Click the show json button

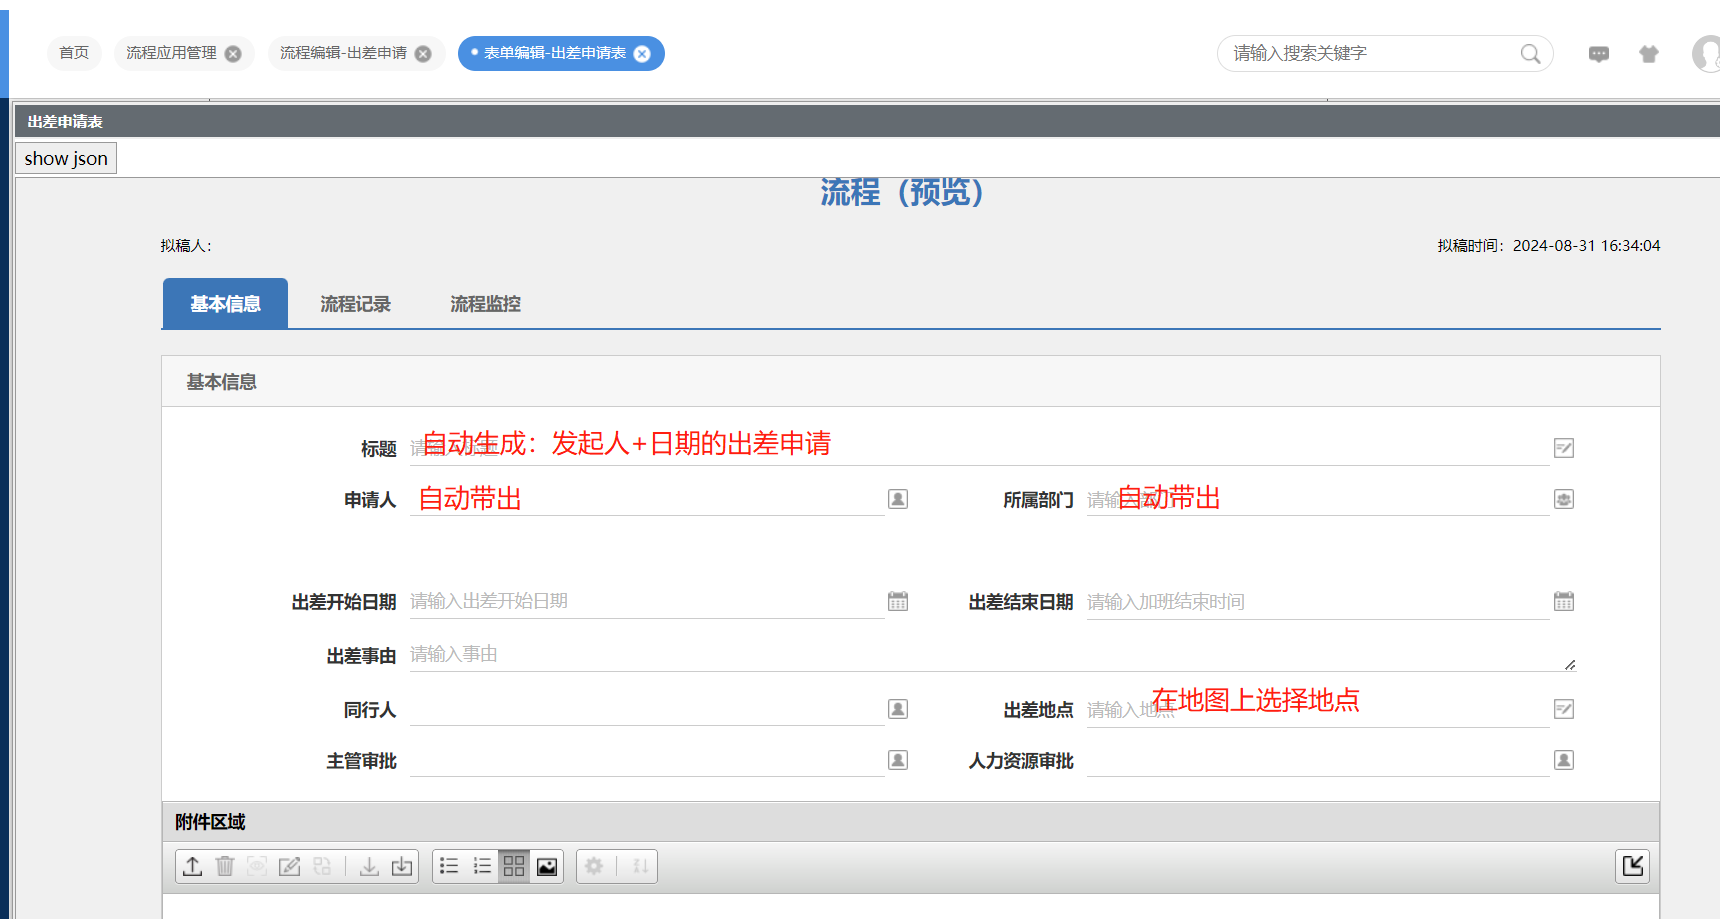point(66,158)
